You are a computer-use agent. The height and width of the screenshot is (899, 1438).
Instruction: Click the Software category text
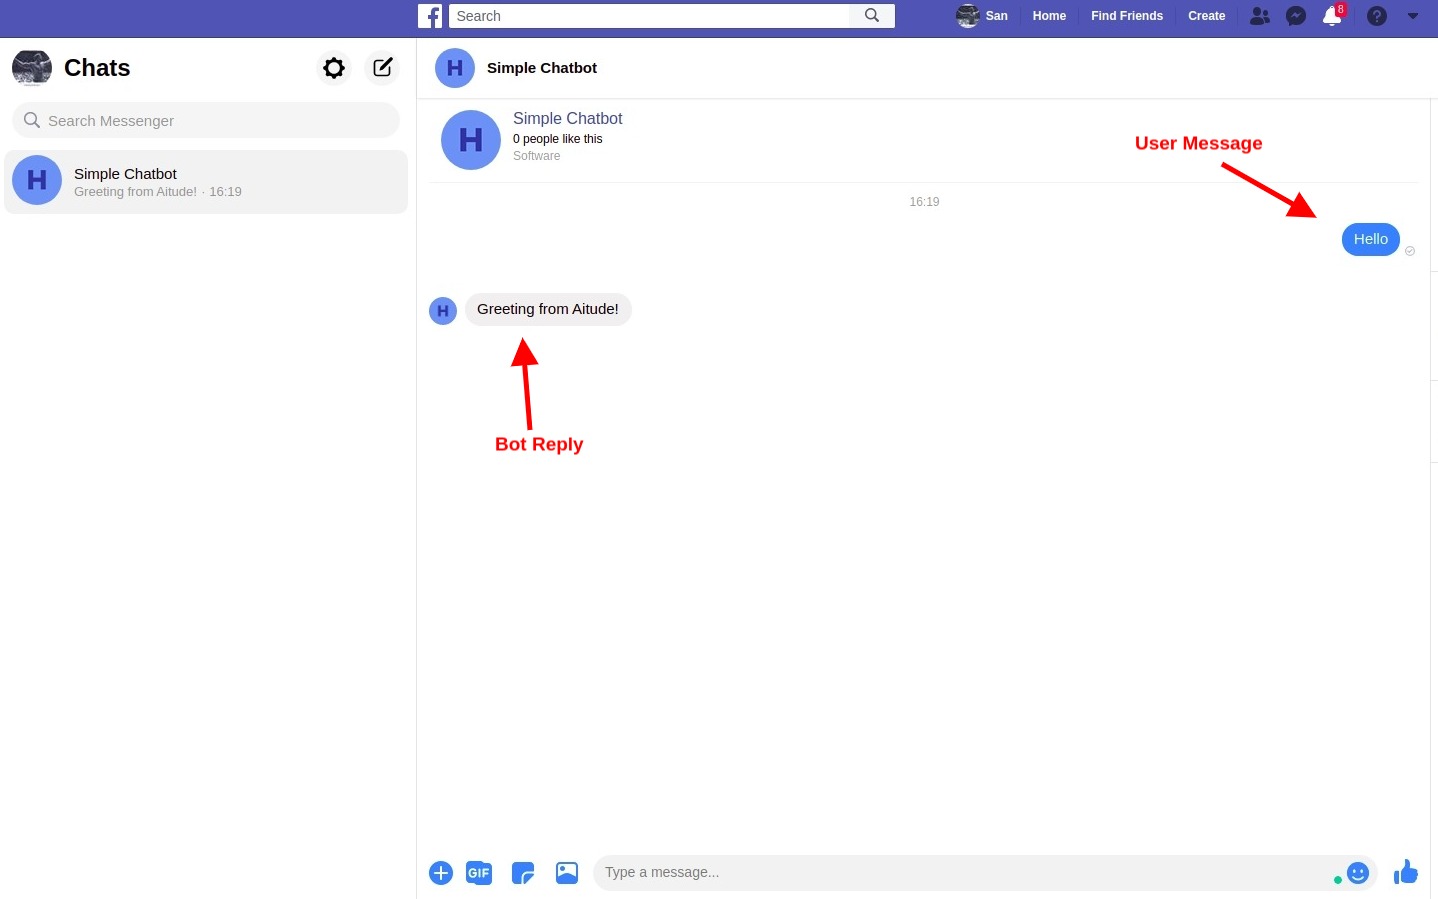(x=537, y=156)
